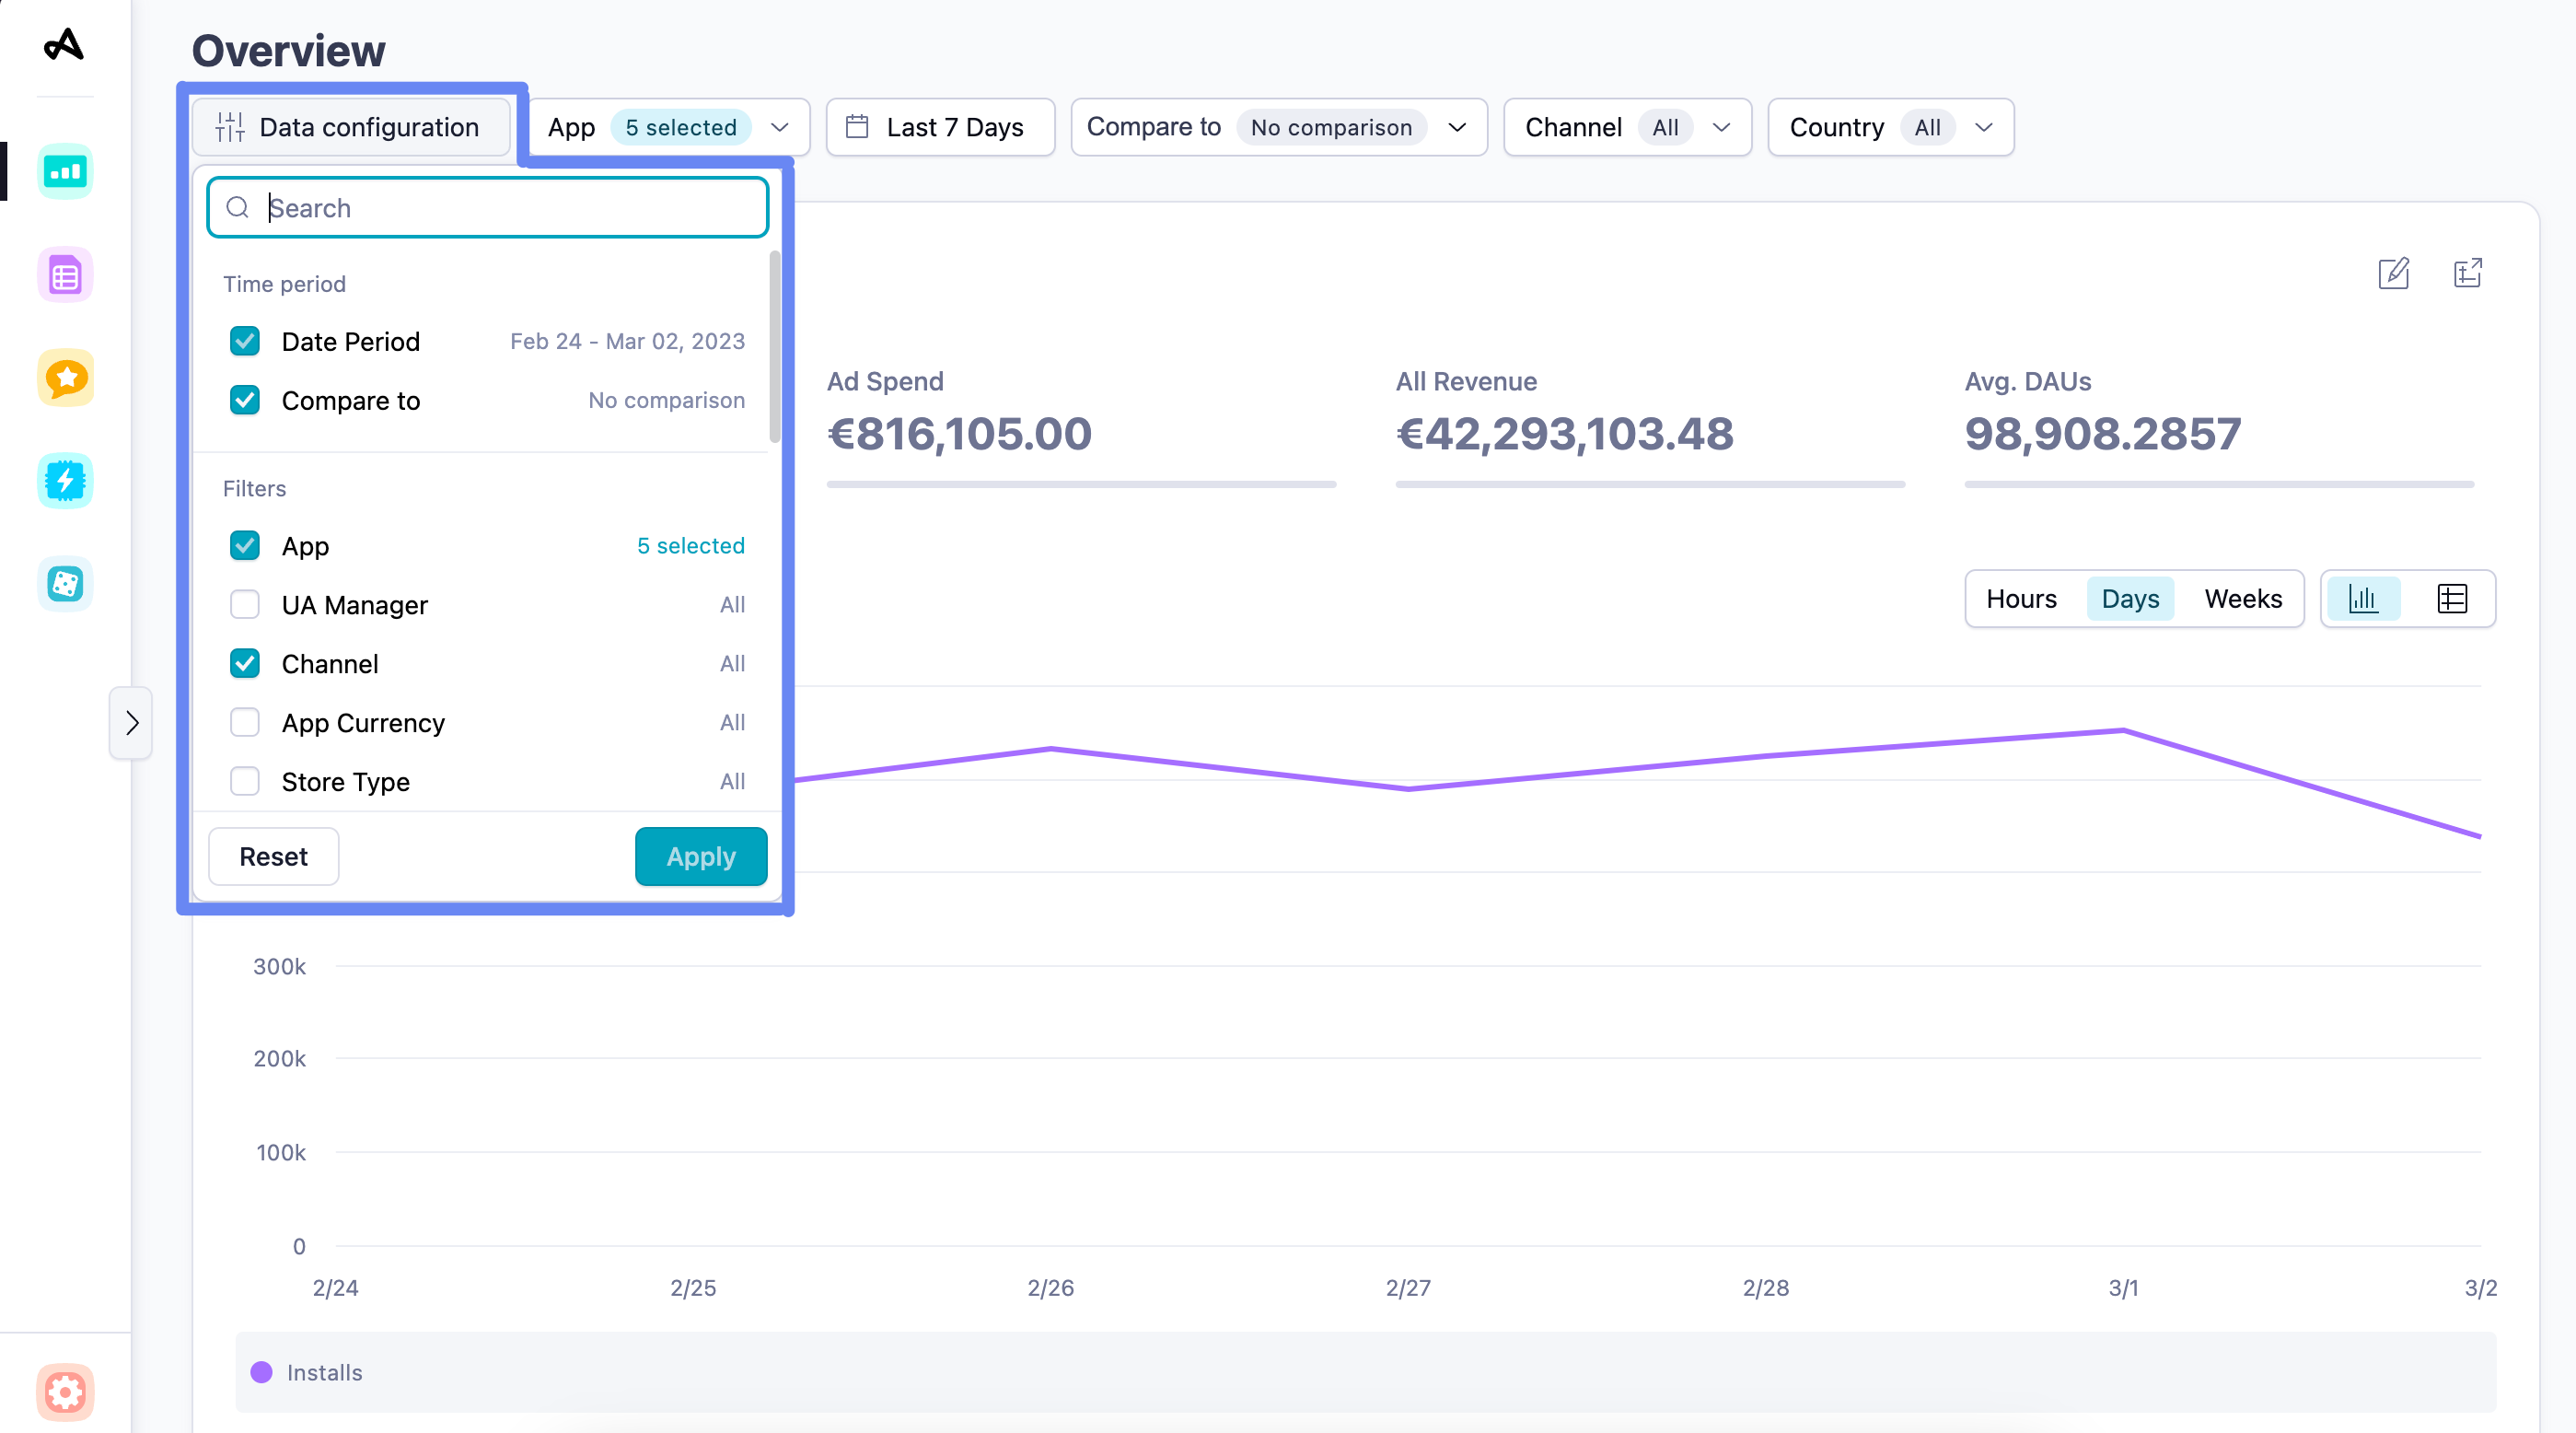
Task: Open settings via the gear icon
Action: coord(64,1392)
